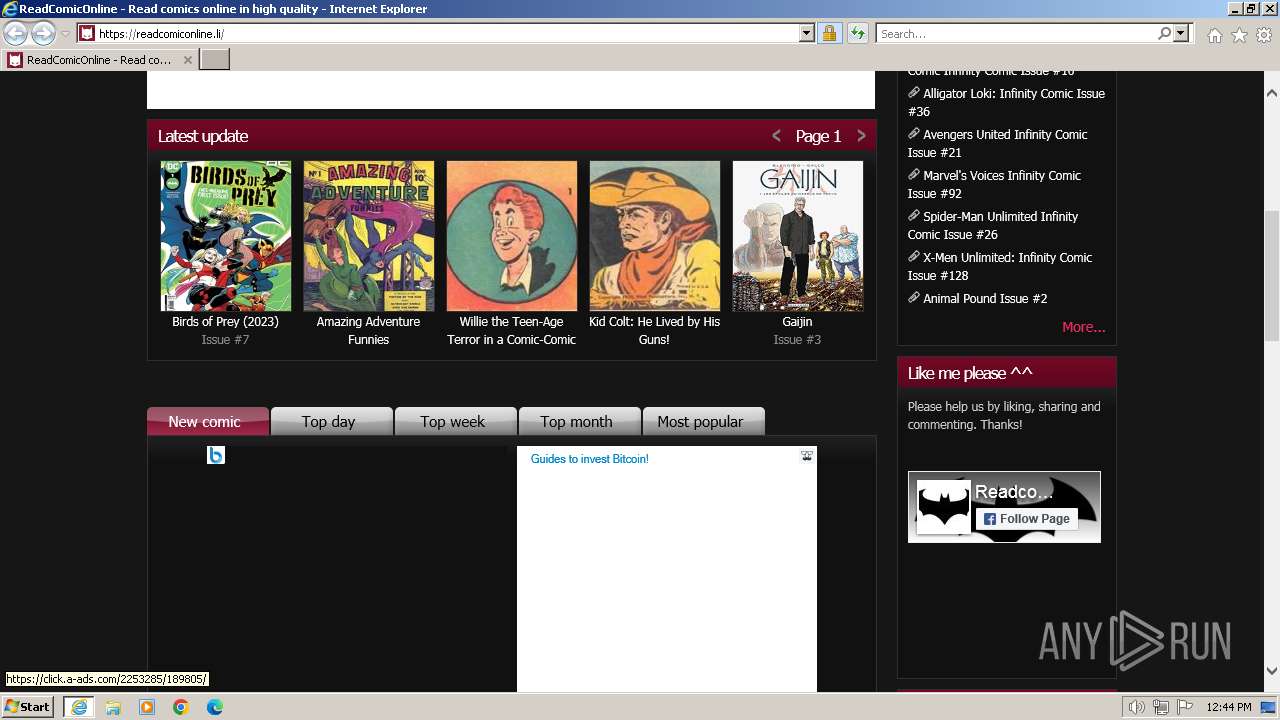1280x720 pixels.
Task: Switch to Top week tab
Action: [x=455, y=421]
